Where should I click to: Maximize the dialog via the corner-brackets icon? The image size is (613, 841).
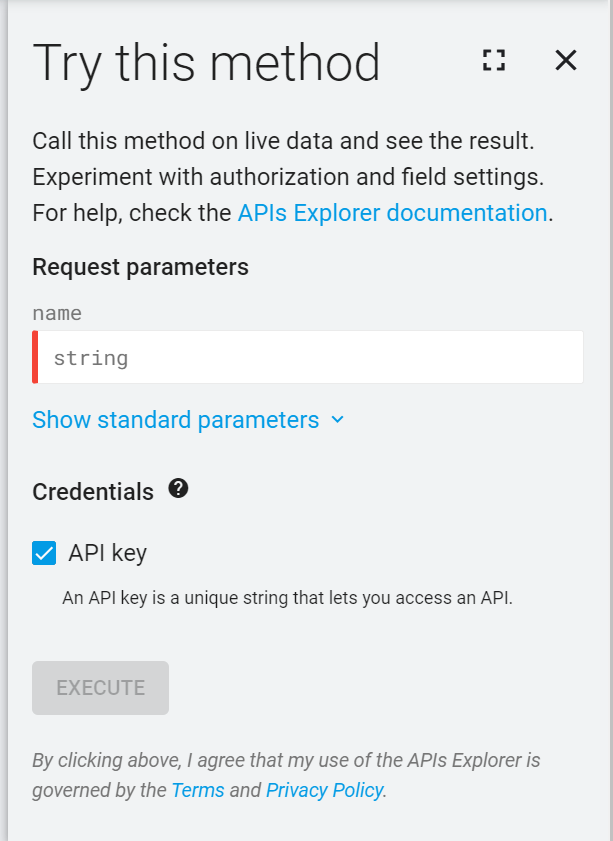493,60
